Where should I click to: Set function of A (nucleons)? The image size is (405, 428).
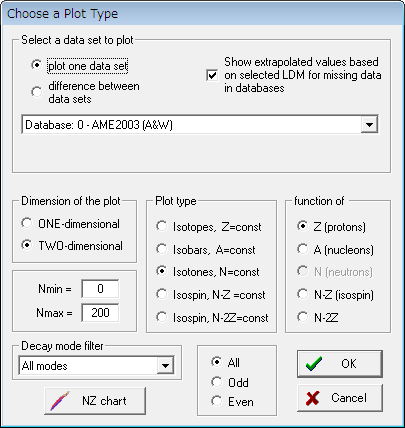[302, 249]
